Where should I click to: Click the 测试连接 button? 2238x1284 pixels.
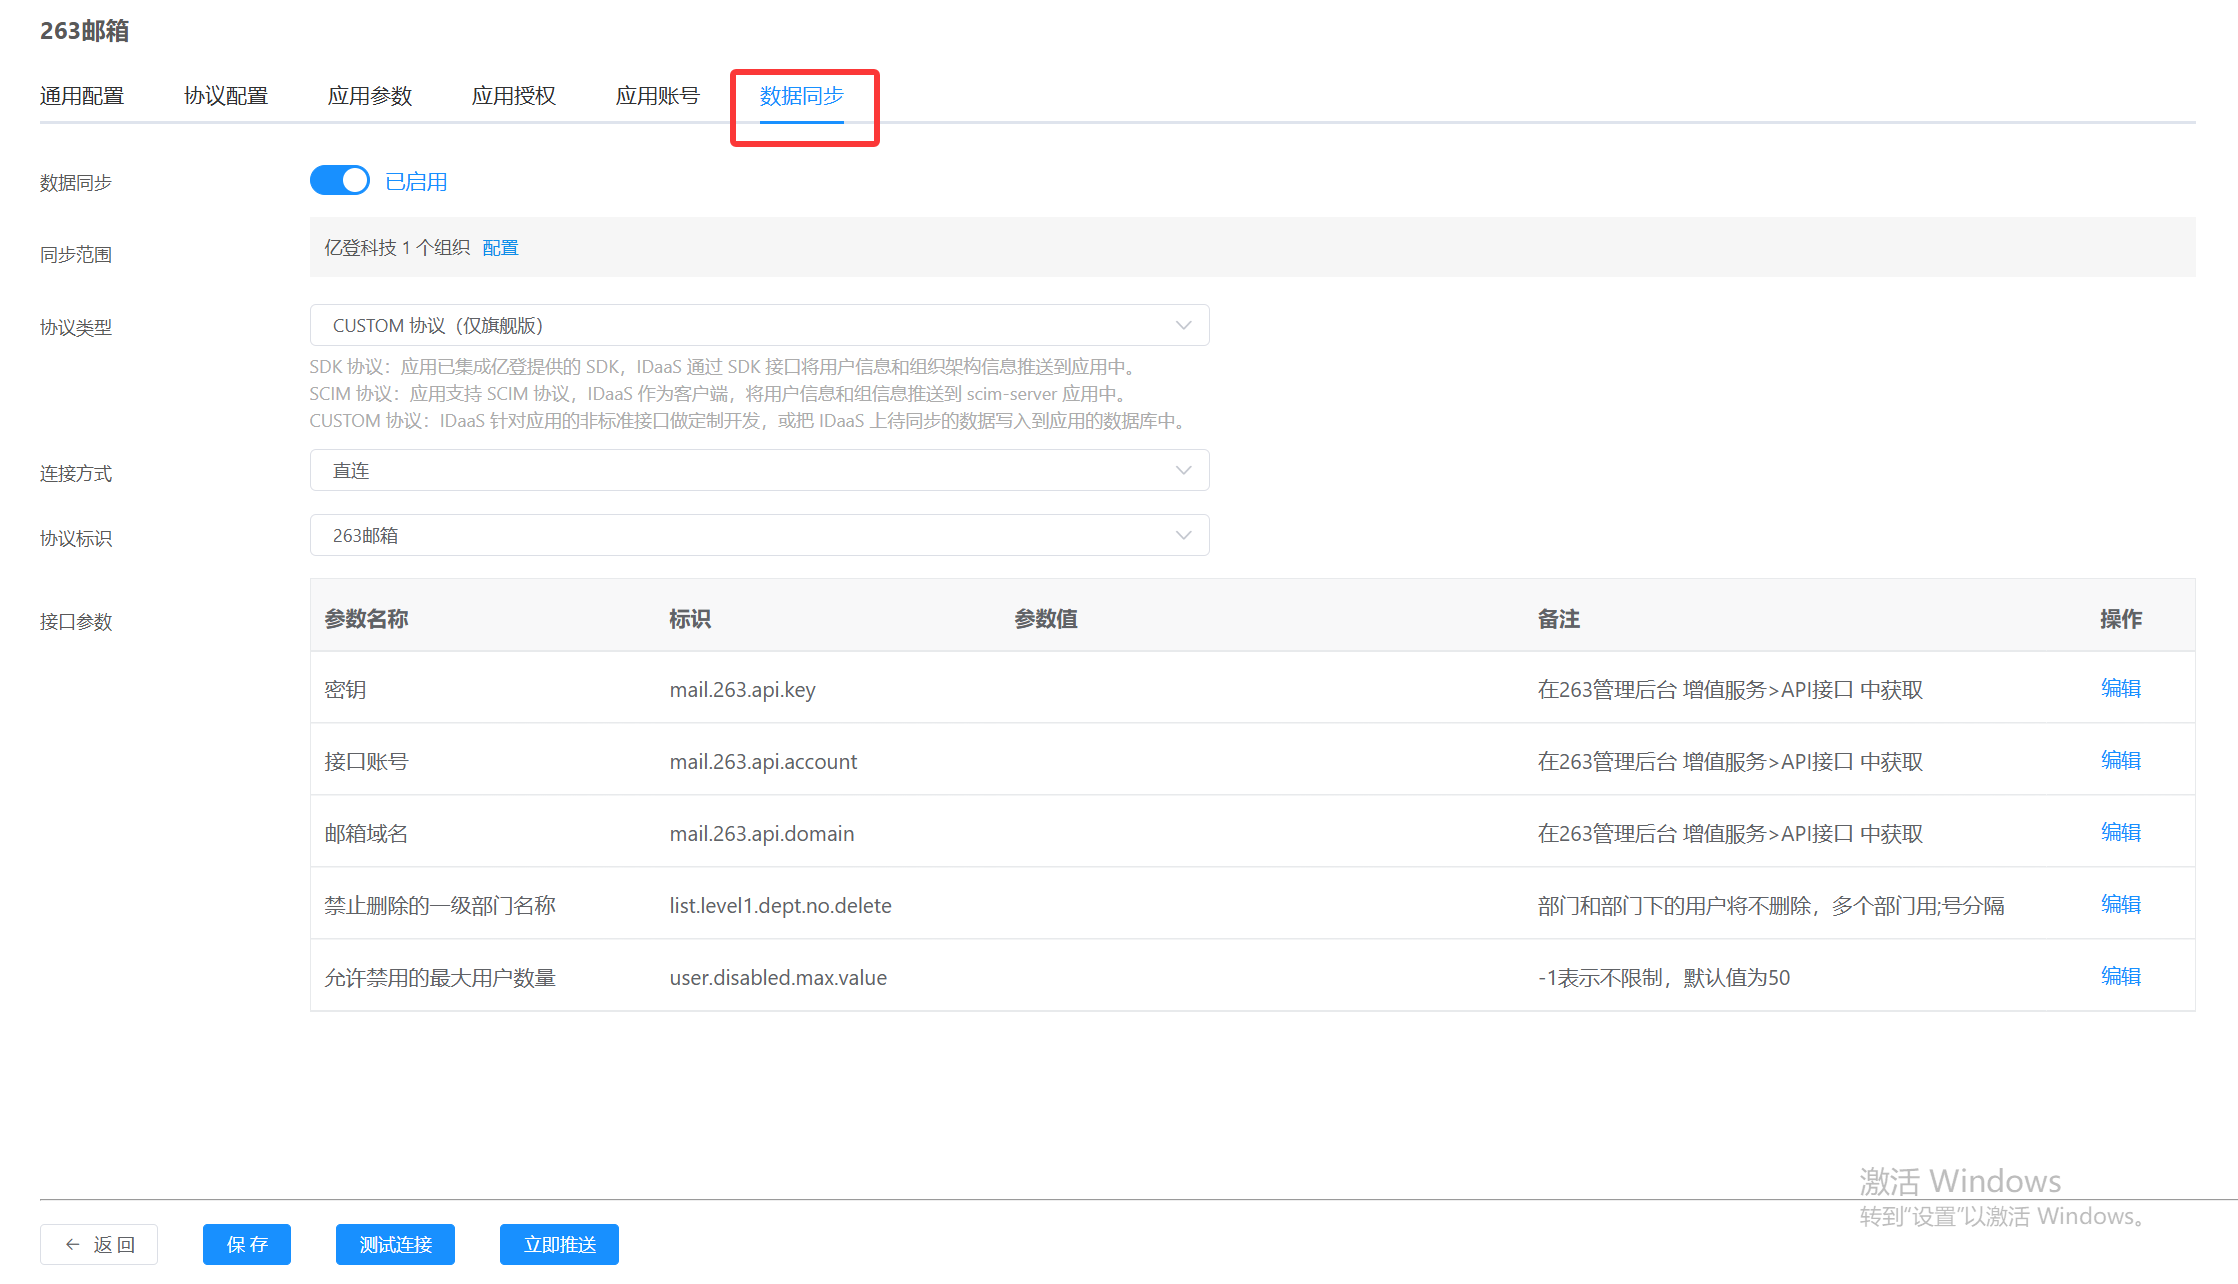point(395,1245)
